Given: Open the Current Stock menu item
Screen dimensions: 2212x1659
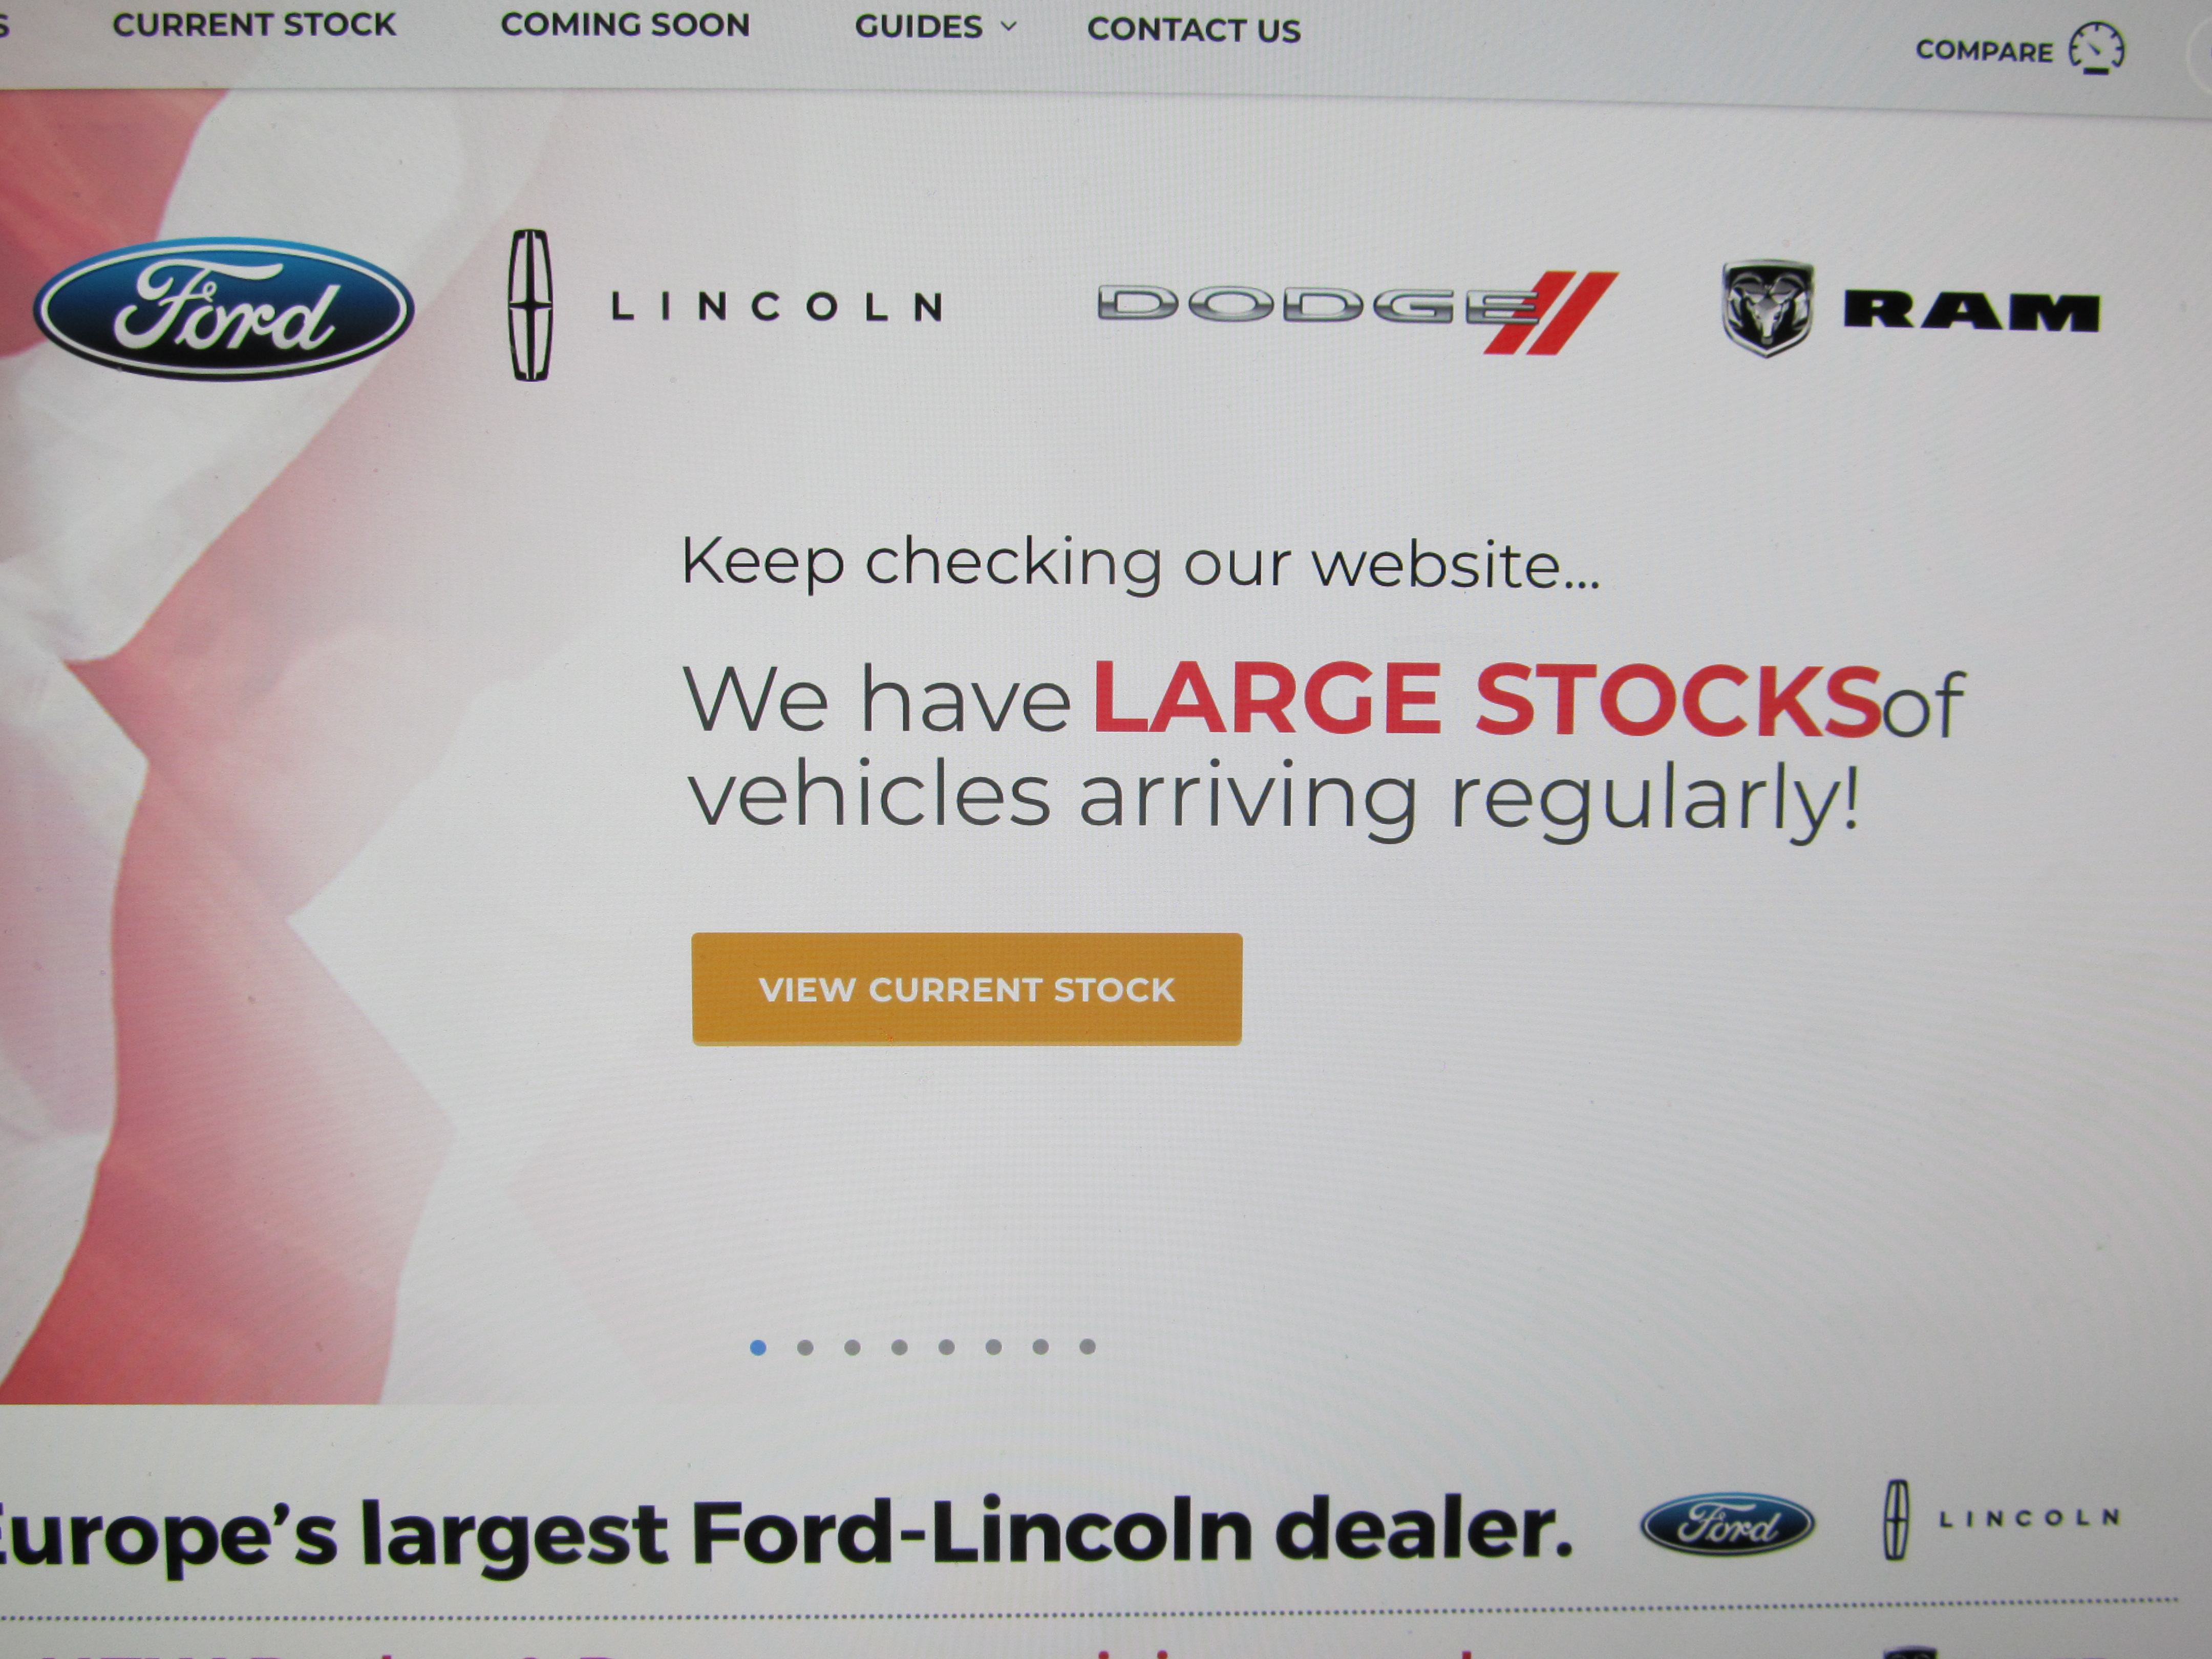Looking at the screenshot, I should tap(254, 23).
